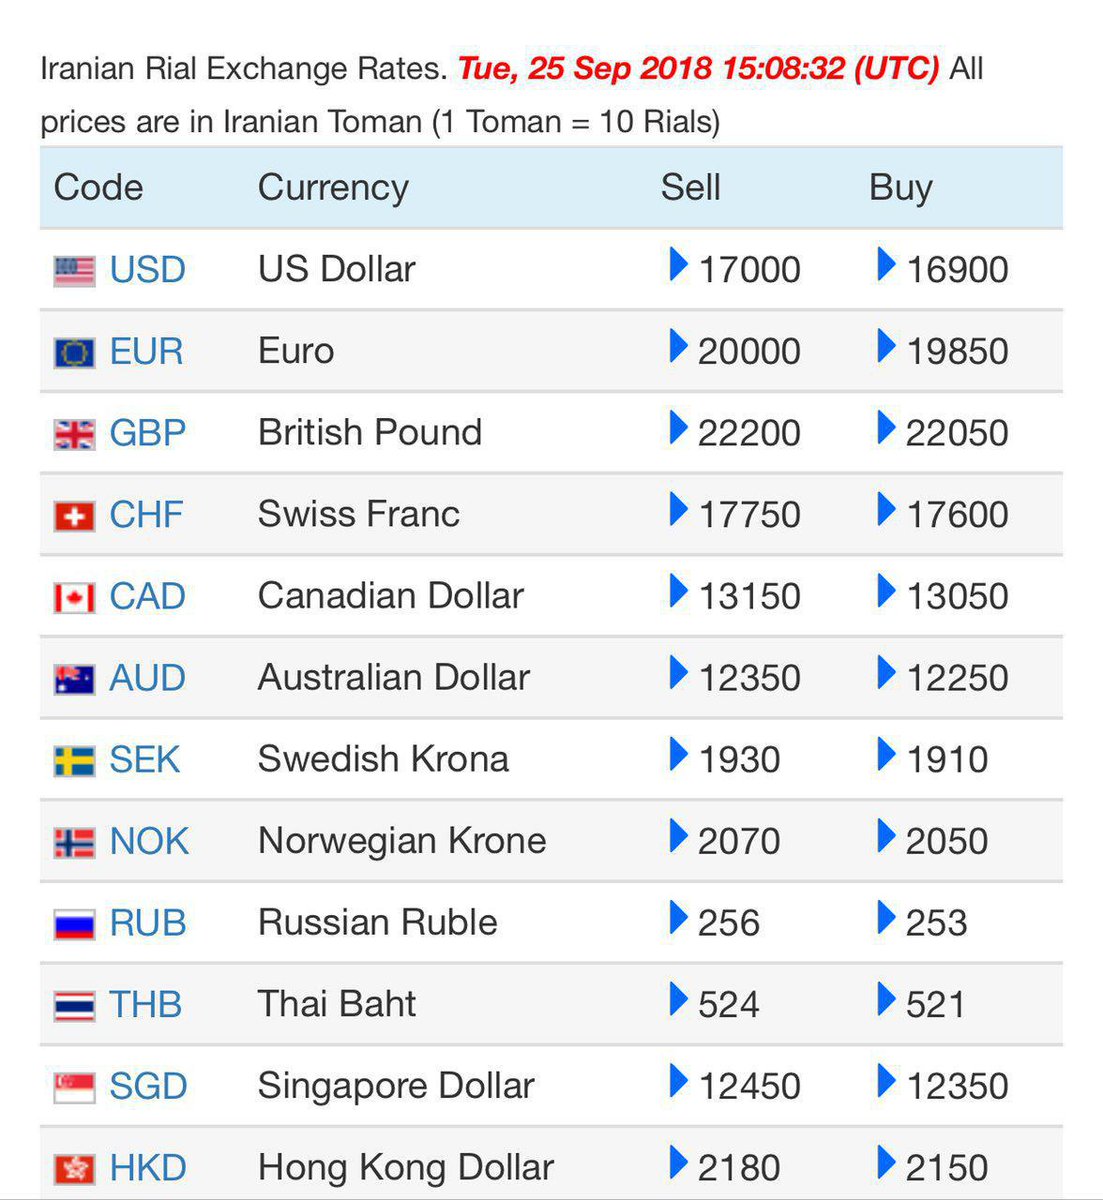Open the SGD currency link
This screenshot has width=1103, height=1200.
point(148,1086)
